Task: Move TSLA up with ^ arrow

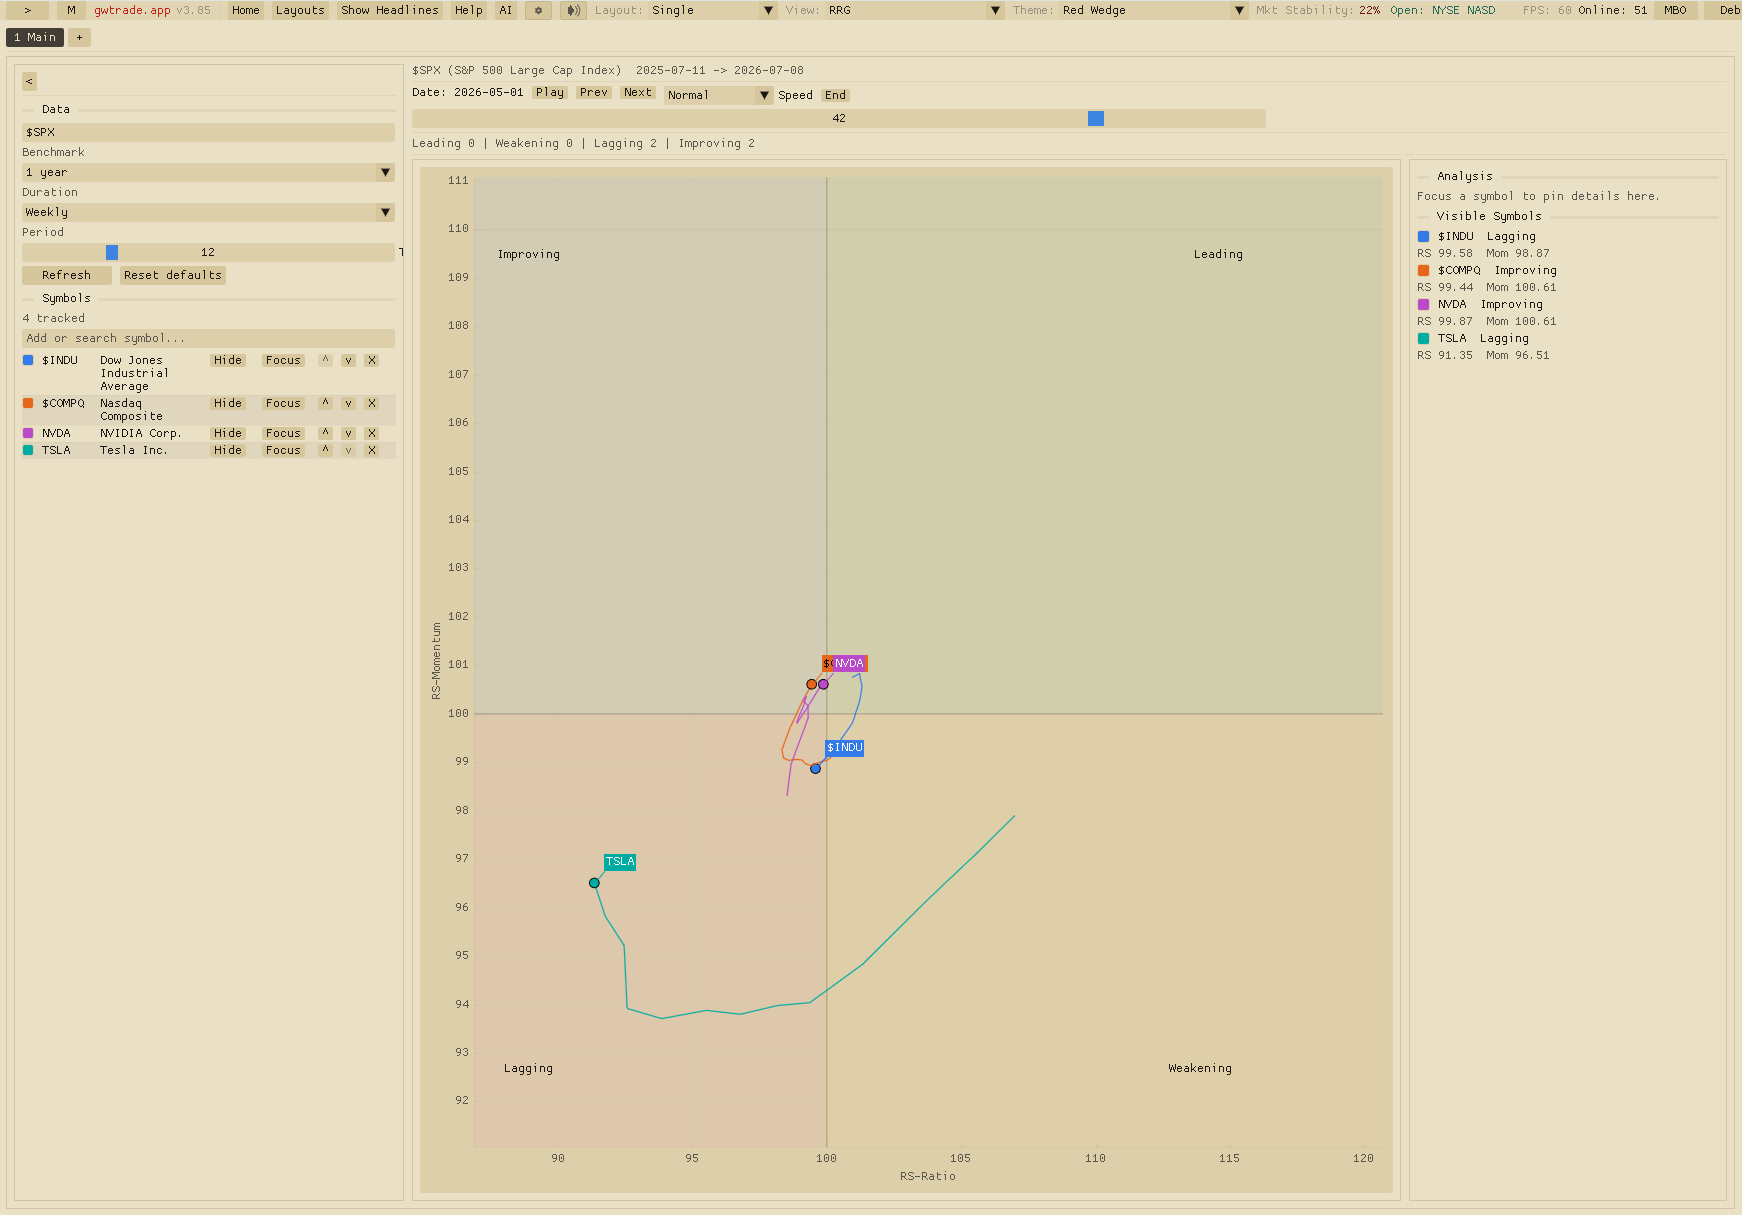Action: pyautogui.click(x=325, y=450)
